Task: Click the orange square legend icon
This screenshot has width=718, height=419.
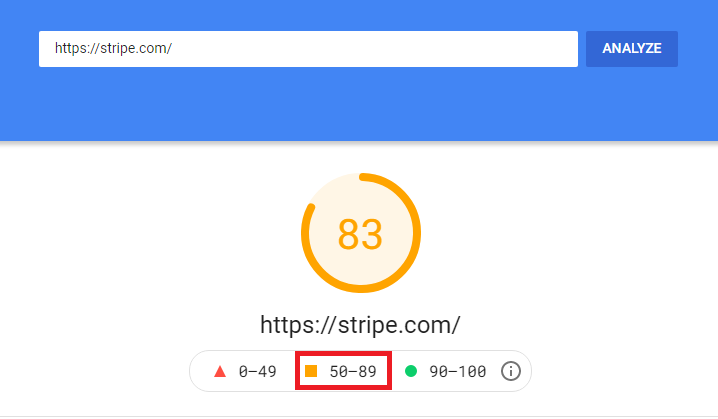Action: coord(311,371)
